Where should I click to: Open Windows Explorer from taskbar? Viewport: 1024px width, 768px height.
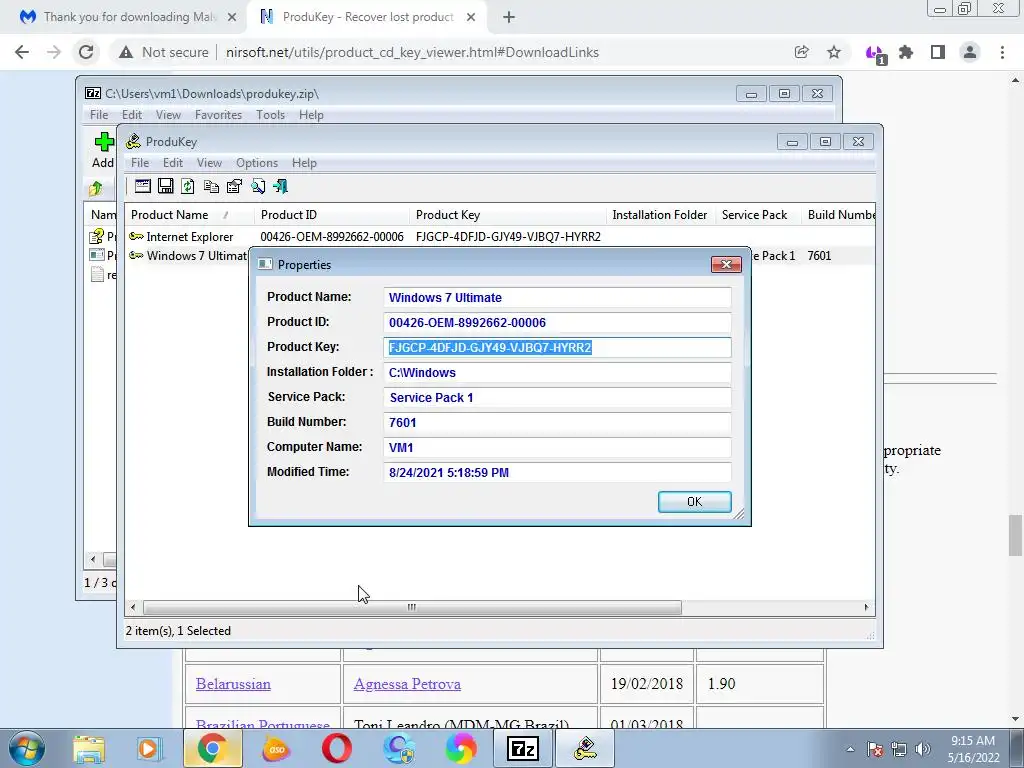point(89,748)
